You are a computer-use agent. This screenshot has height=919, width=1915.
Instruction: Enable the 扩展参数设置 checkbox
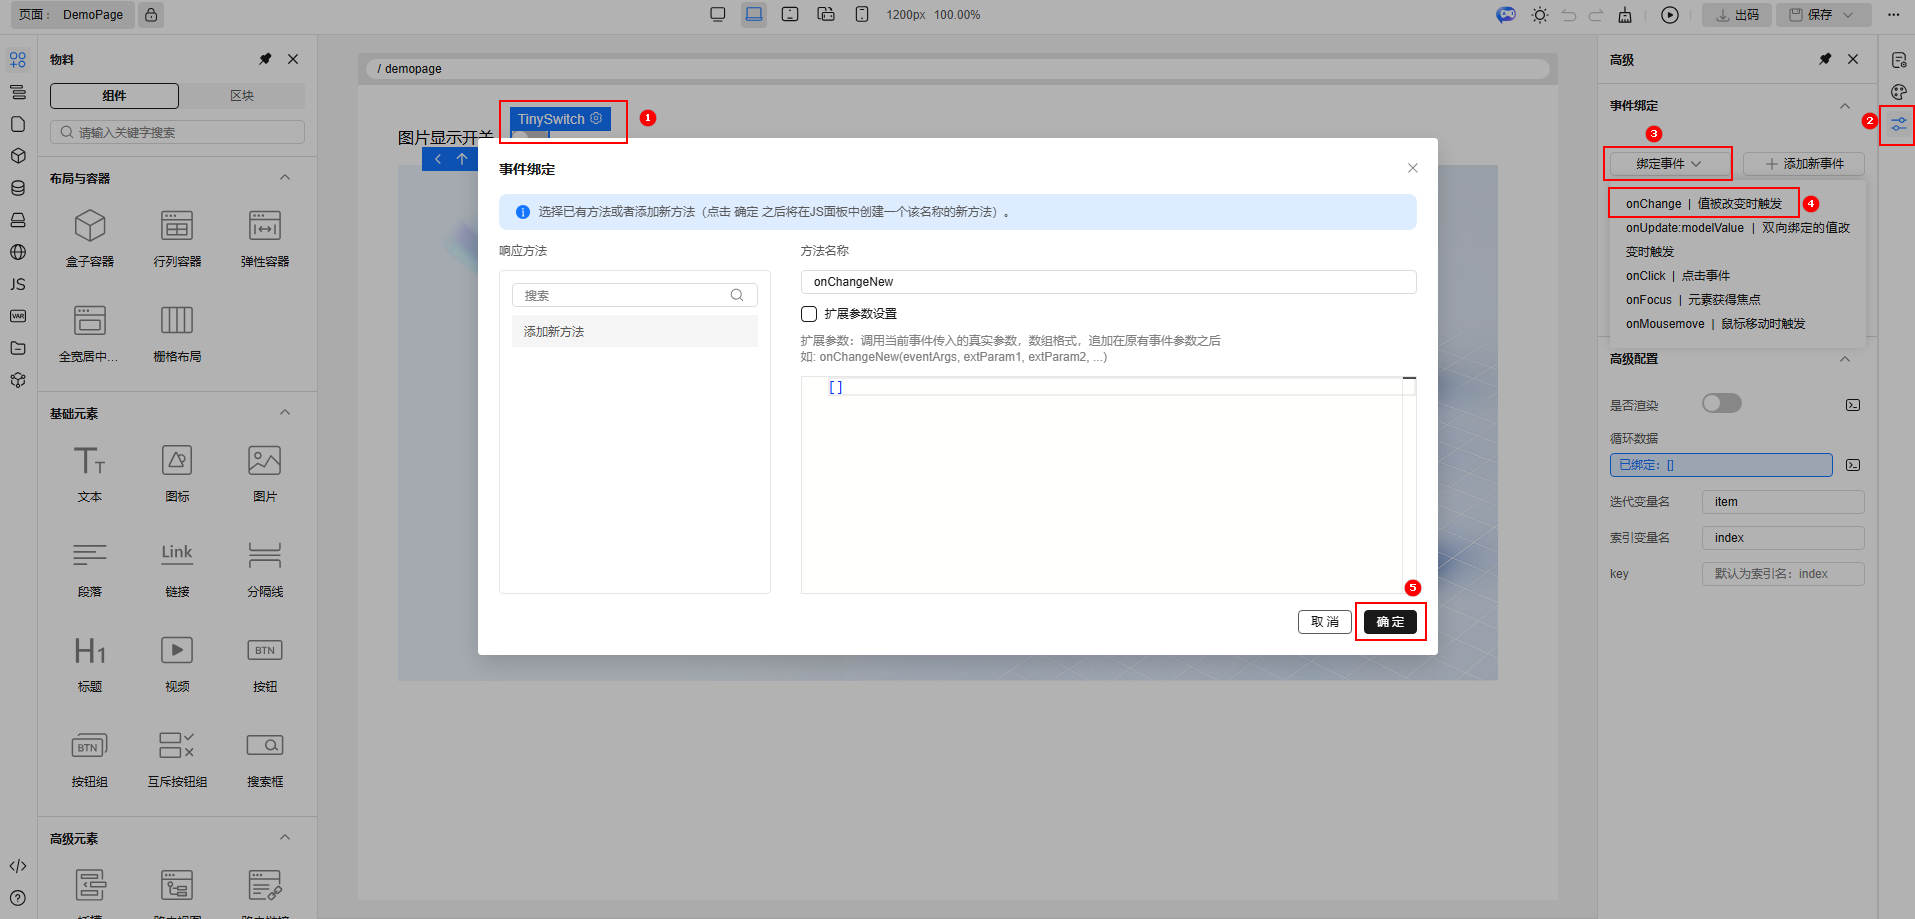[x=809, y=314]
